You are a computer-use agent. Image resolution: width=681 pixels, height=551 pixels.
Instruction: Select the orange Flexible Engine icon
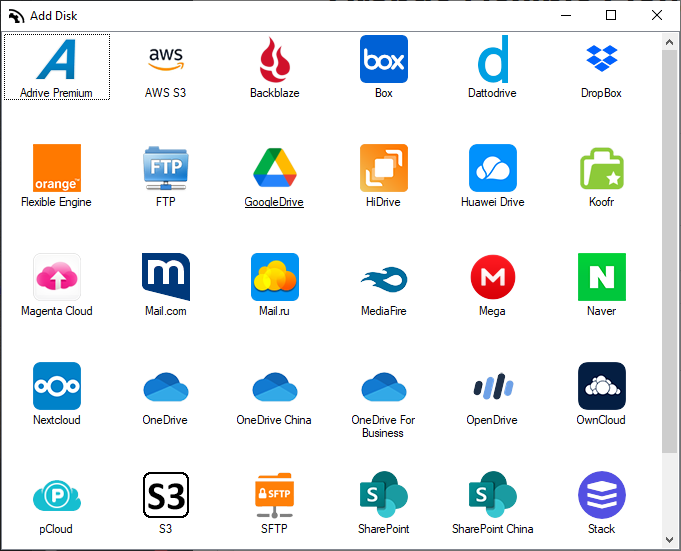click(56, 168)
